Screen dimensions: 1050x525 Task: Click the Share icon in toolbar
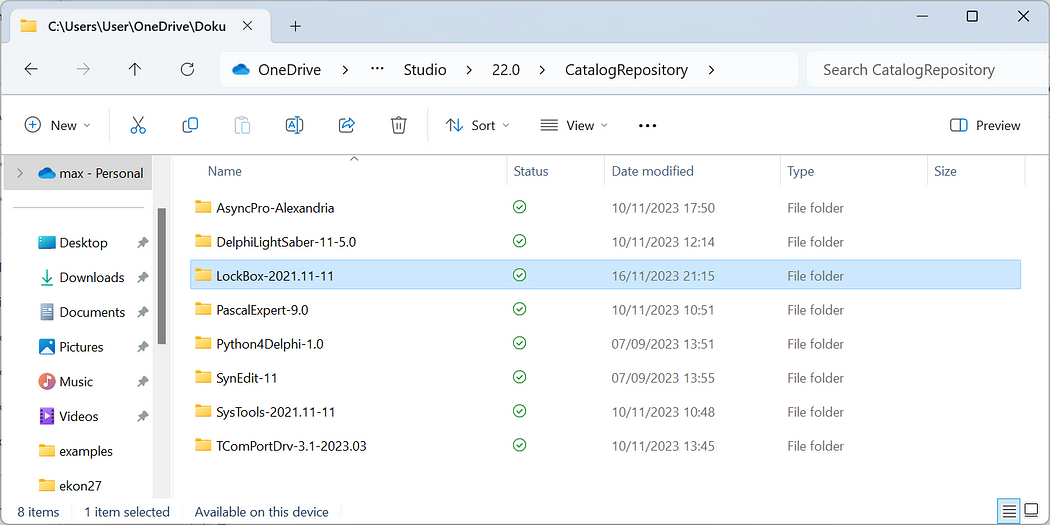(x=347, y=125)
